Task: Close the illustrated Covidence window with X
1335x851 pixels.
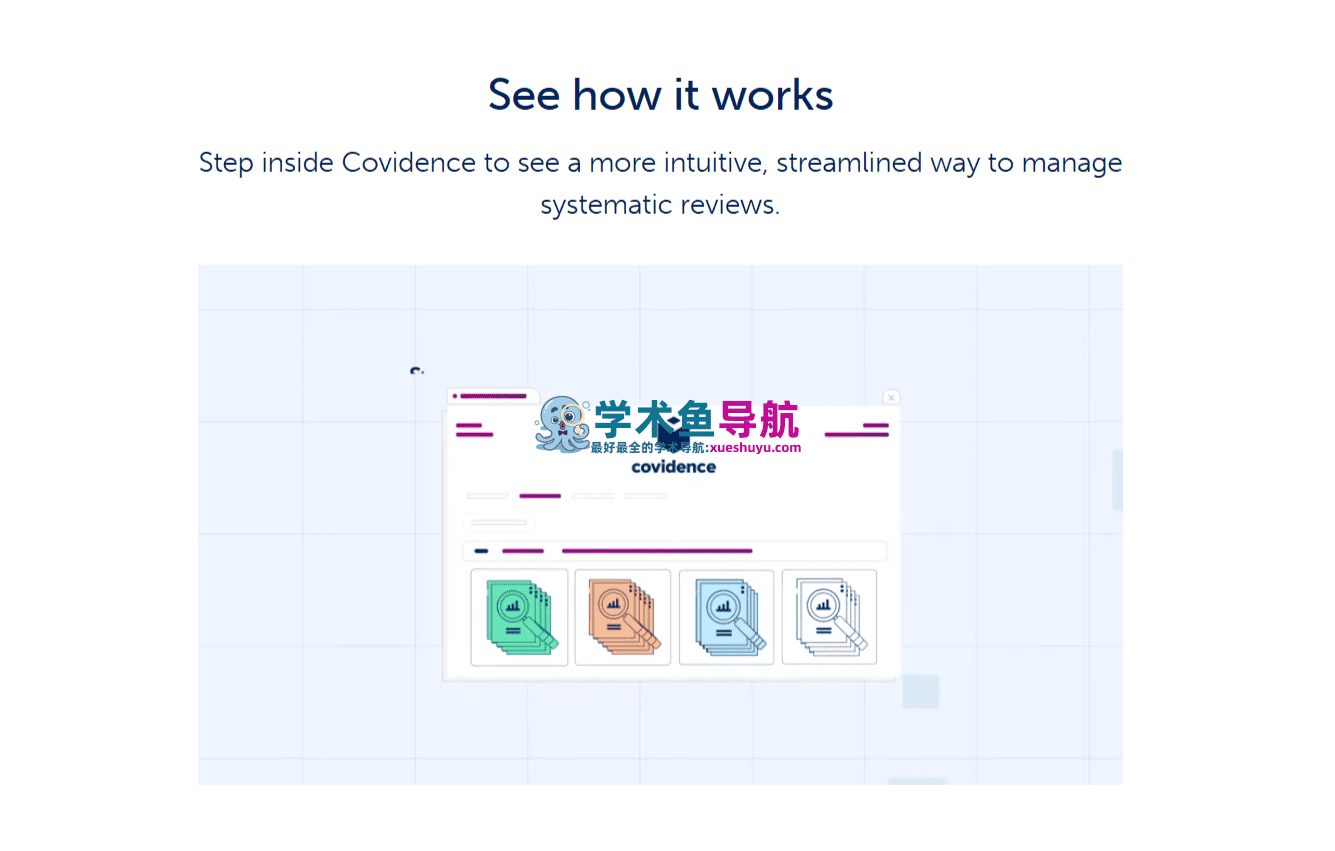Action: (891, 397)
